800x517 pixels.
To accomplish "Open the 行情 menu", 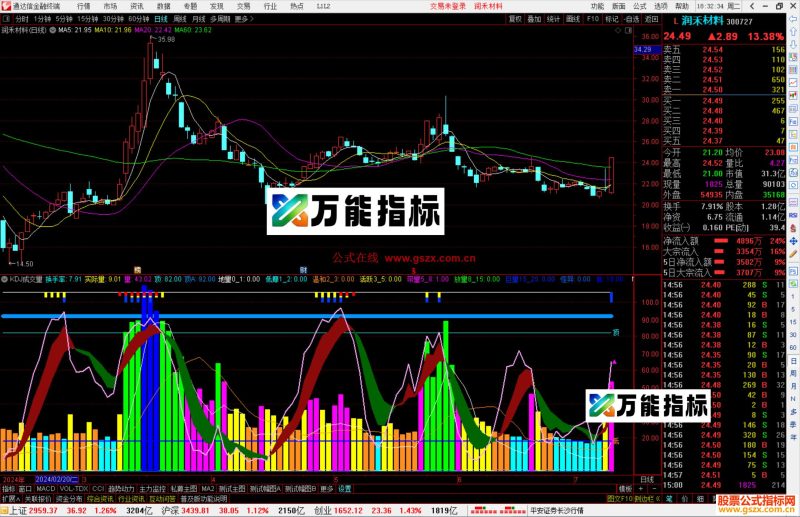I will [84, 6].
